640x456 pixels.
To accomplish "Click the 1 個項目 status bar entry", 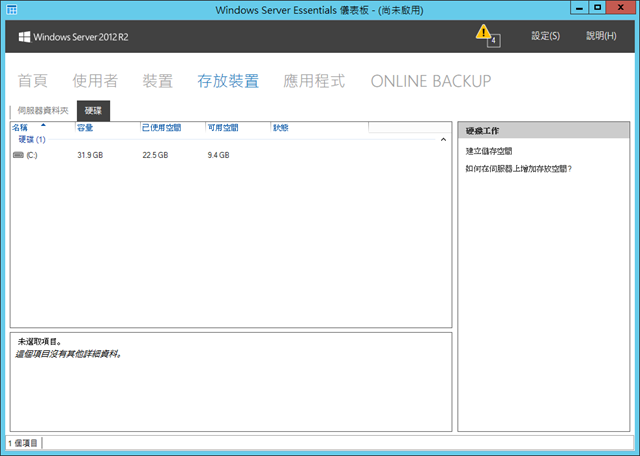I will tap(23, 443).
